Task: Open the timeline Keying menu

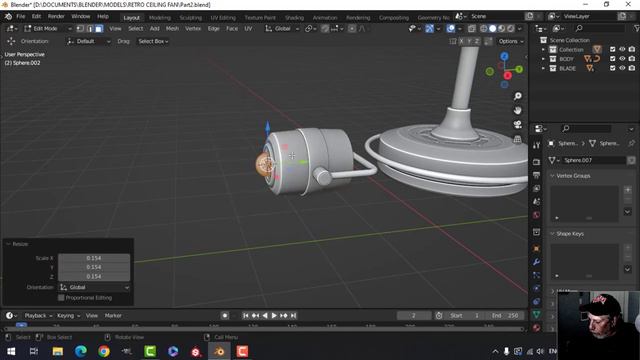Action: pos(68,316)
